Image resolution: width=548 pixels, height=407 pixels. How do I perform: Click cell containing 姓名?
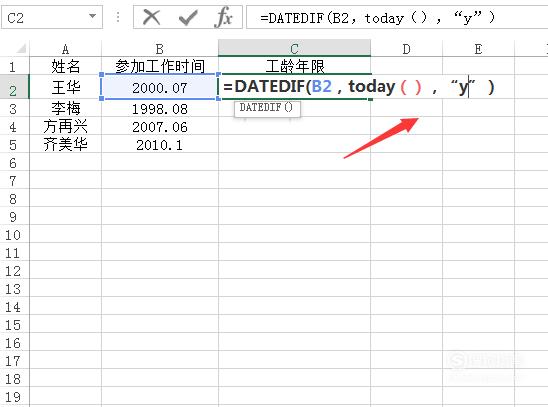pyautogui.click(x=65, y=66)
